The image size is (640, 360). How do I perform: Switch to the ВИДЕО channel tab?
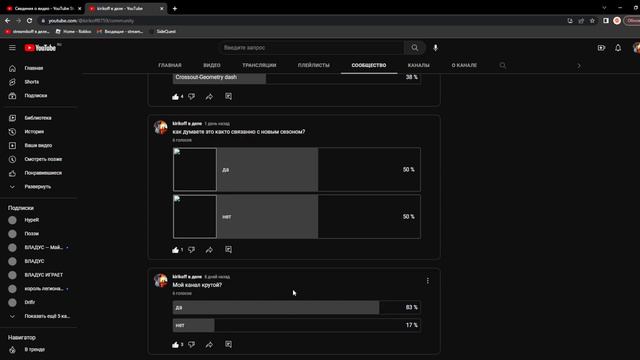(212, 65)
